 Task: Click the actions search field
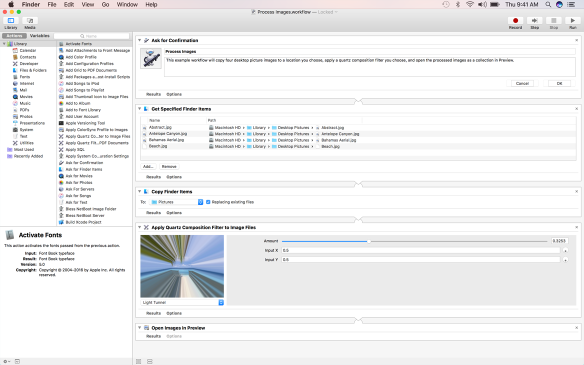coord(92,36)
